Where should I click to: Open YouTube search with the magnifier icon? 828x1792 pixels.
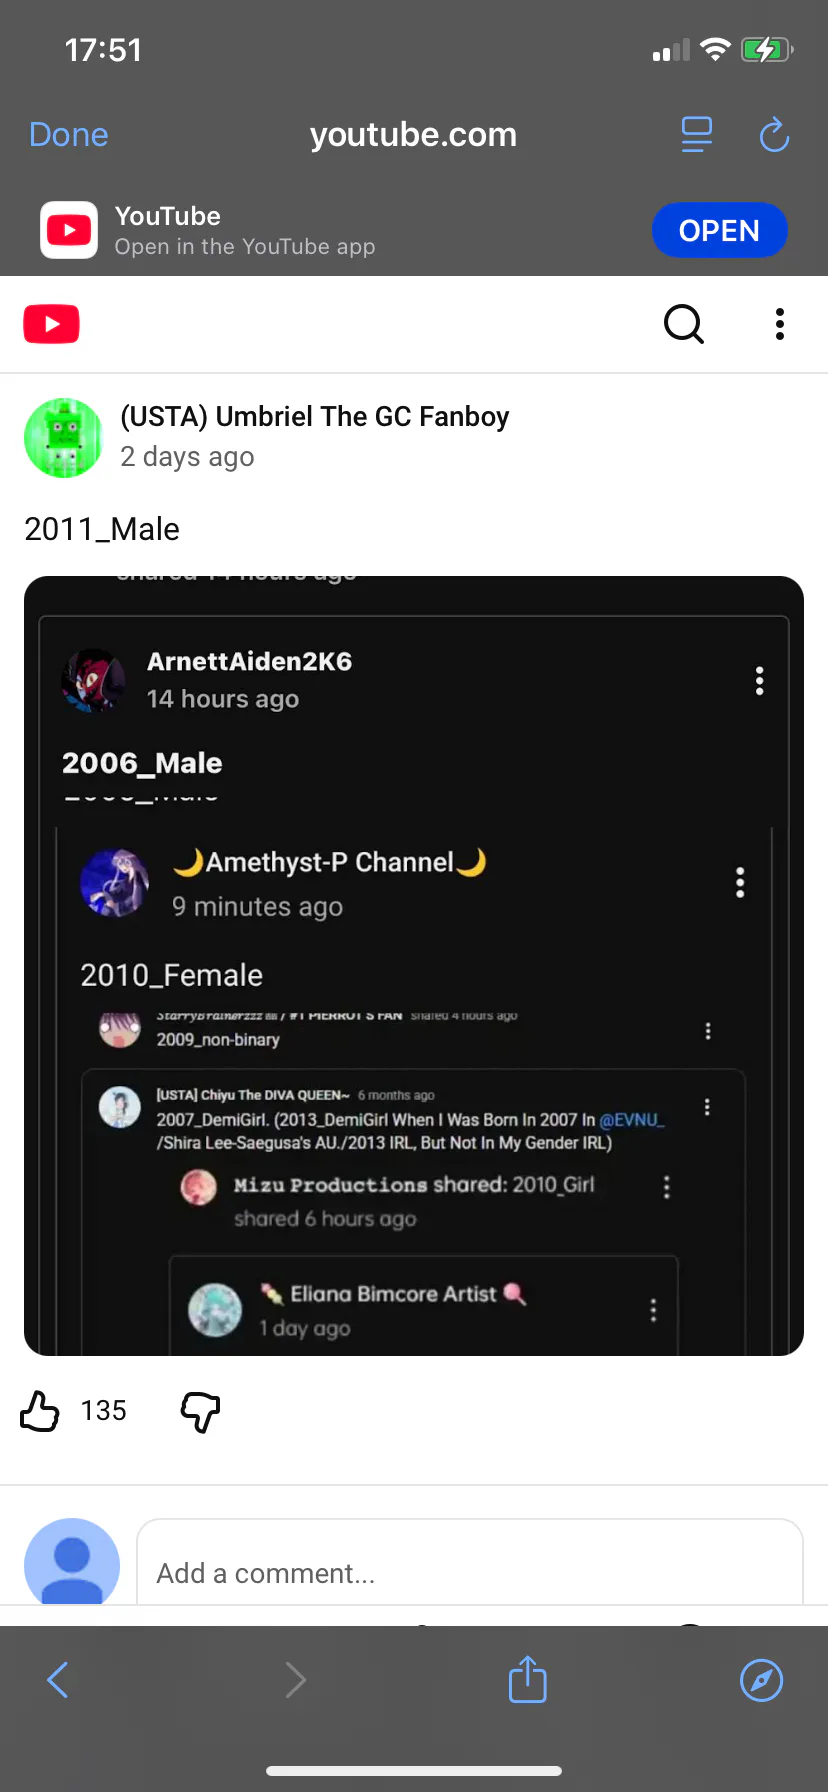coord(684,324)
